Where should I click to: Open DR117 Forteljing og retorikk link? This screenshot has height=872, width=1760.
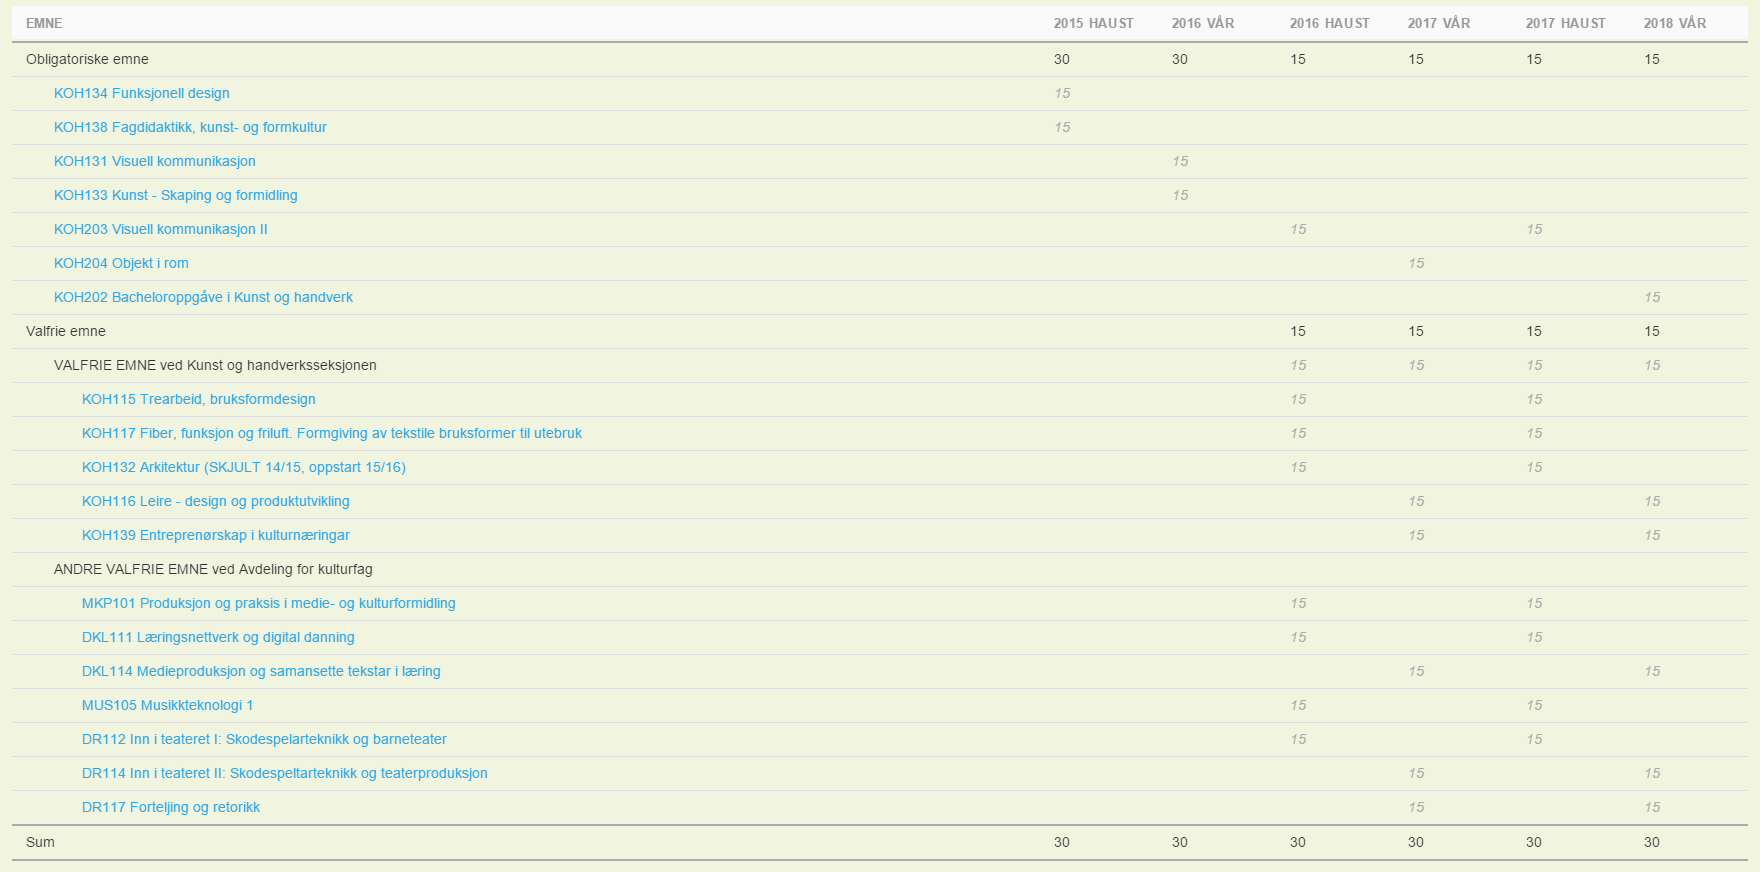(x=171, y=807)
